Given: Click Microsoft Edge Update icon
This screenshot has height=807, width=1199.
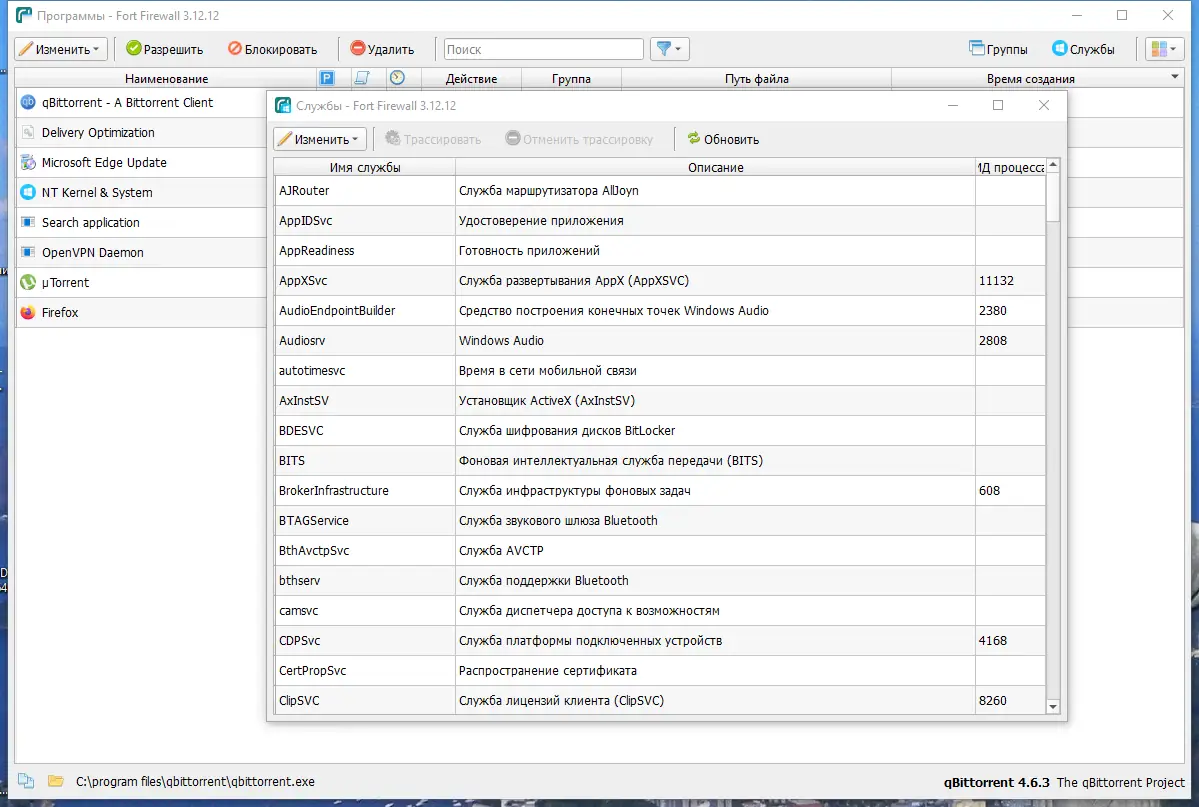Looking at the screenshot, I should pyautogui.click(x=28, y=162).
